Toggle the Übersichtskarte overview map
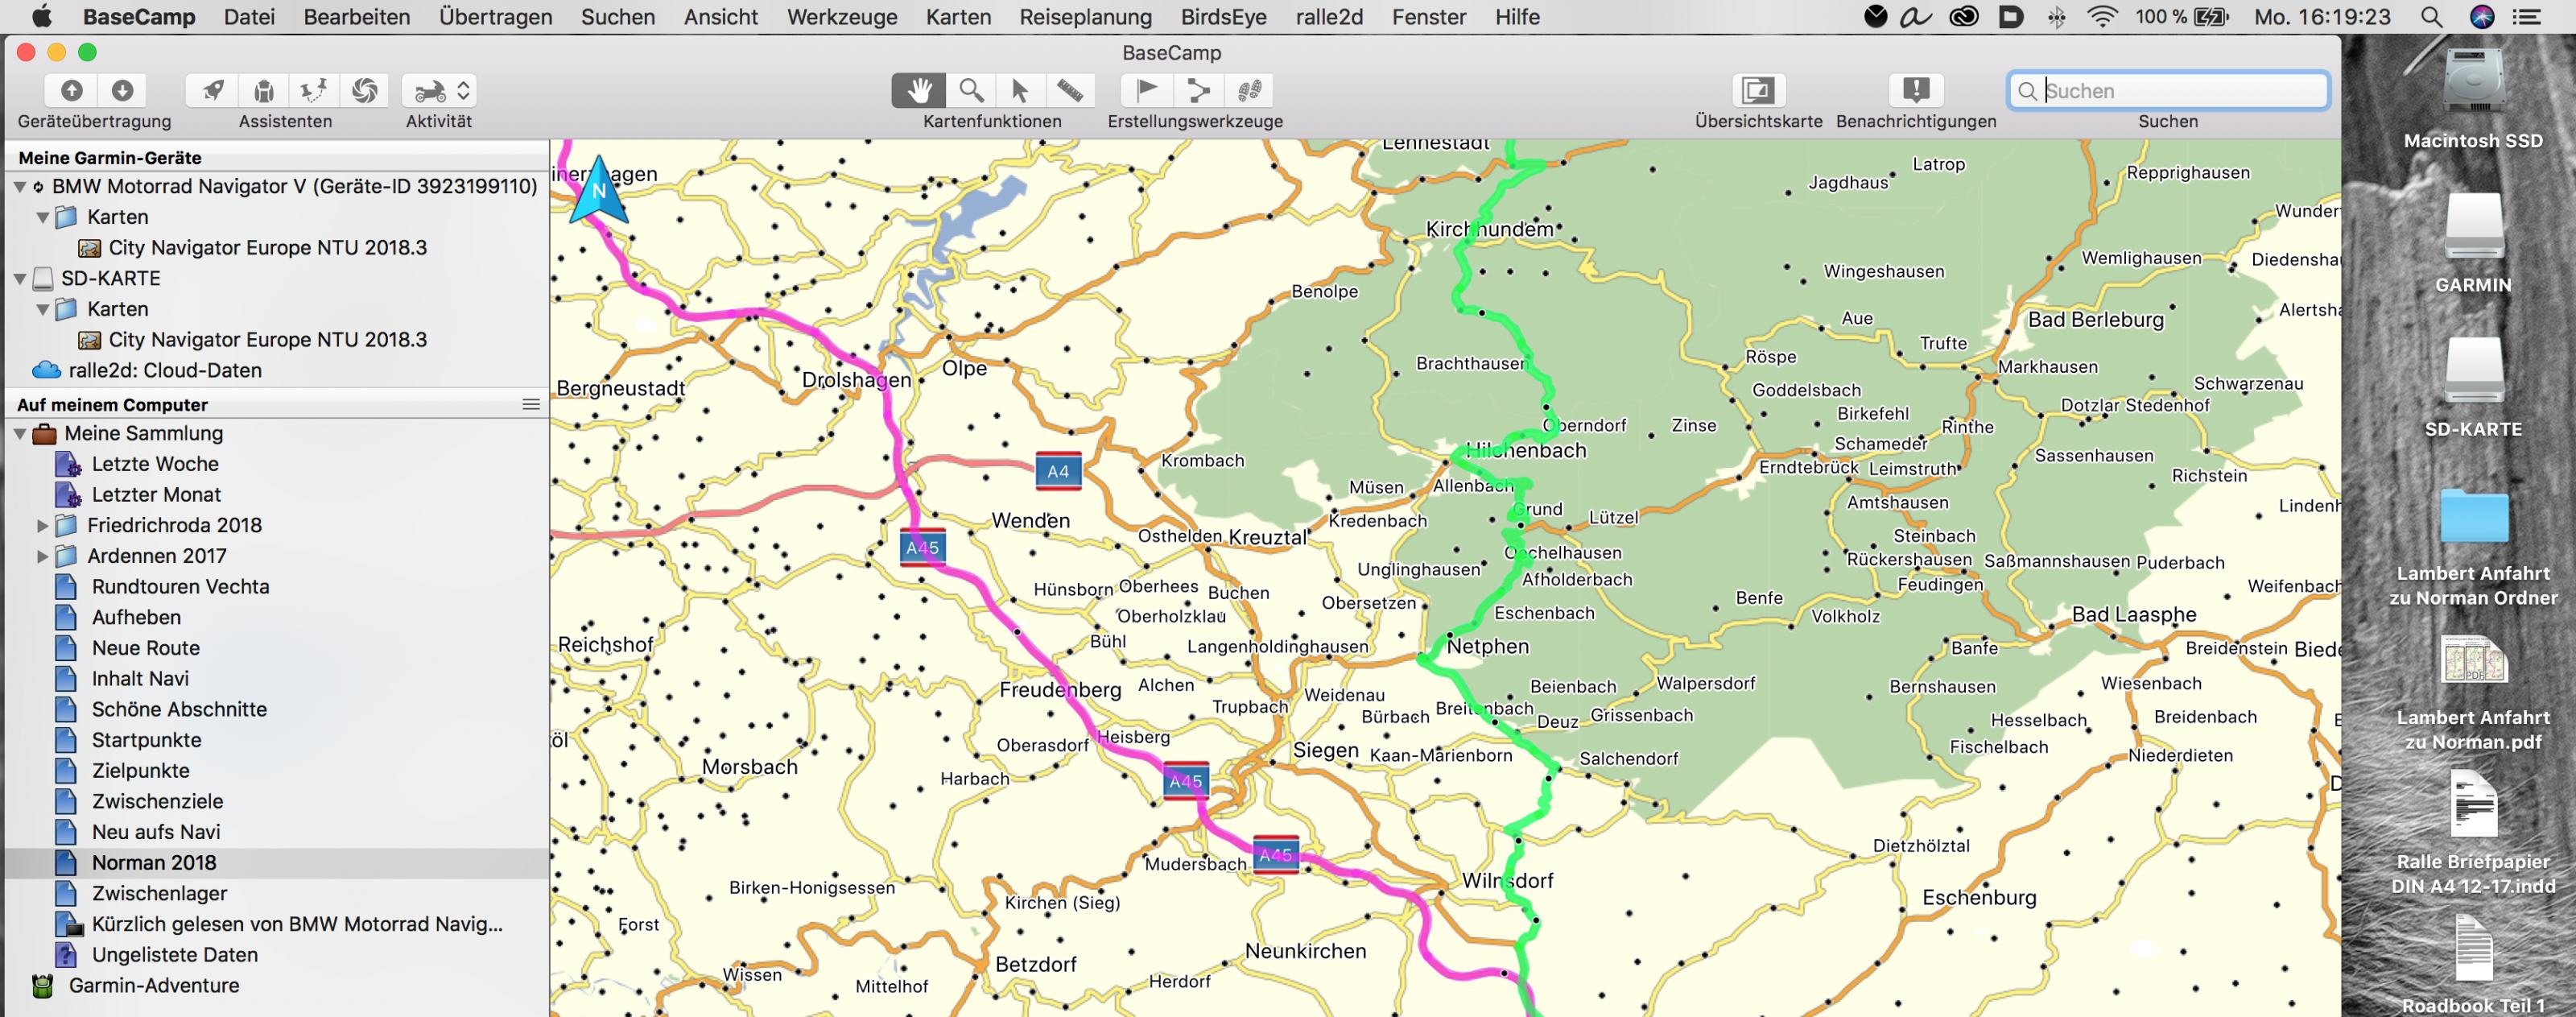Screen dimensions: 2576x1017 [x=1757, y=90]
